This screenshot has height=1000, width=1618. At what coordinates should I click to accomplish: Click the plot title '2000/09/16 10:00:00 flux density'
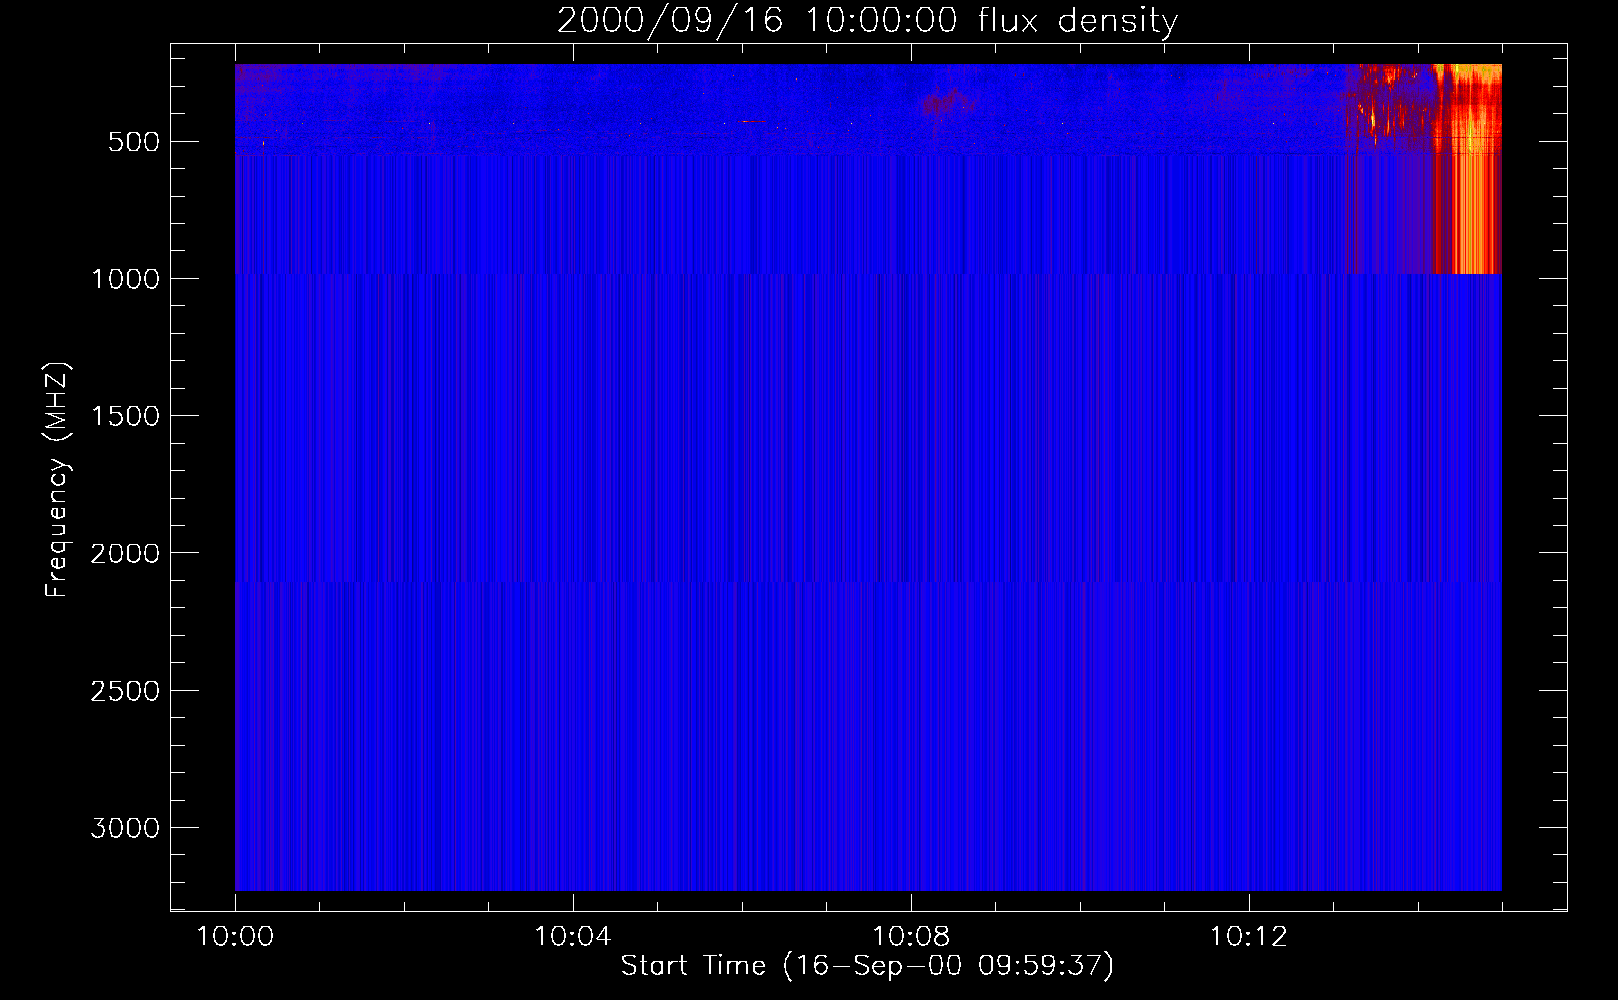click(867, 21)
